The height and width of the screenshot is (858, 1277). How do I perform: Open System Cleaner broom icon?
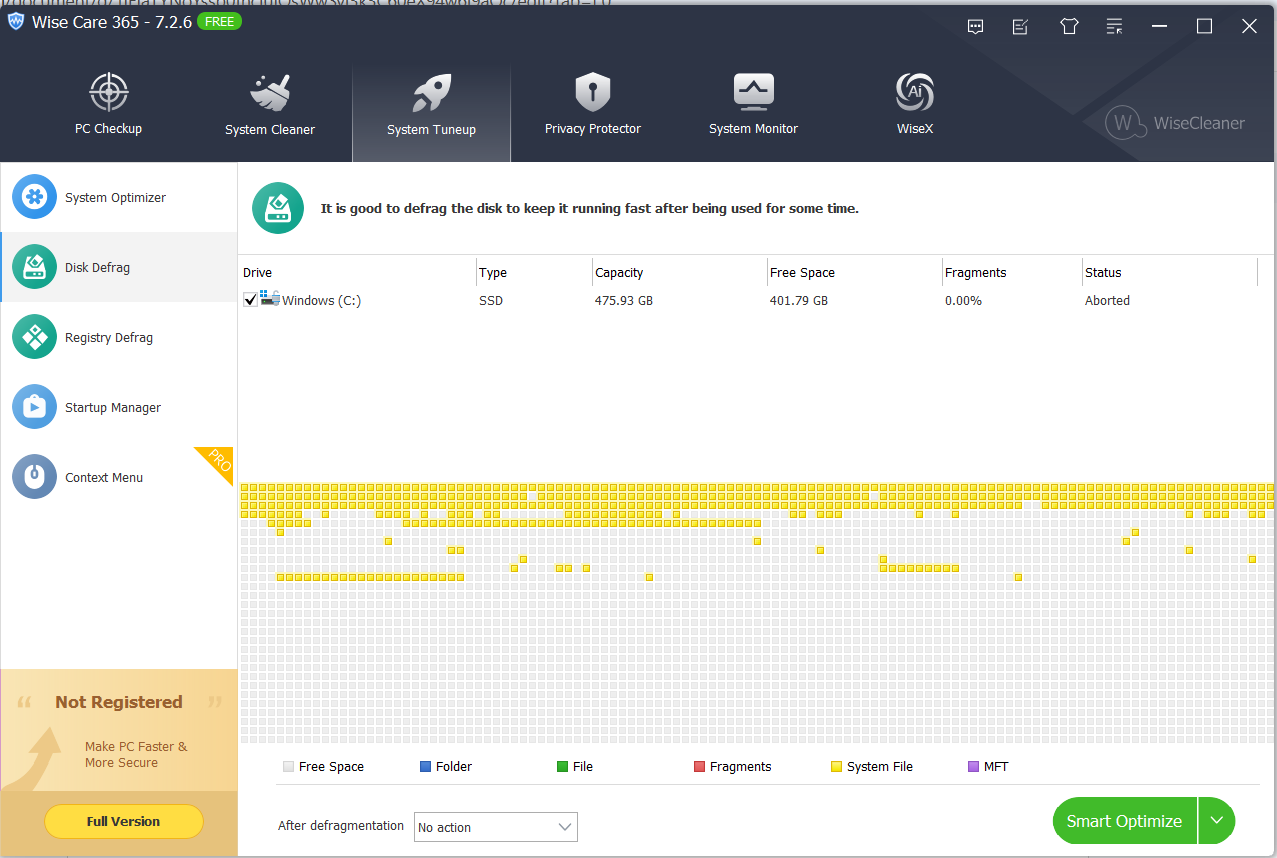coord(270,94)
